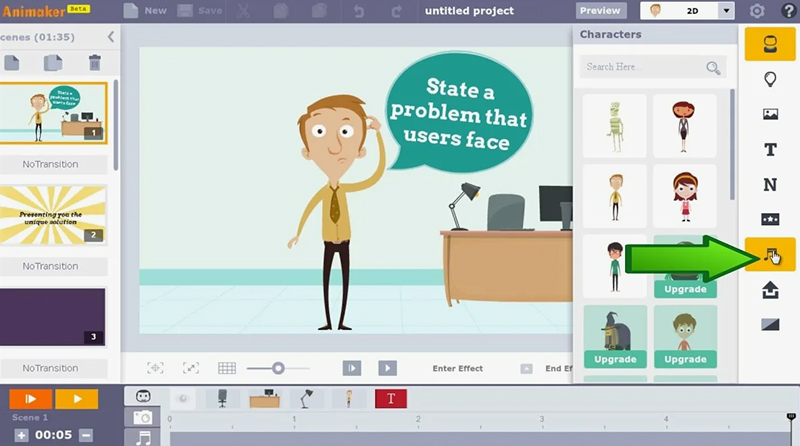Click the upload icon in right sidebar
This screenshot has width=800, height=446.
pyautogui.click(x=770, y=290)
